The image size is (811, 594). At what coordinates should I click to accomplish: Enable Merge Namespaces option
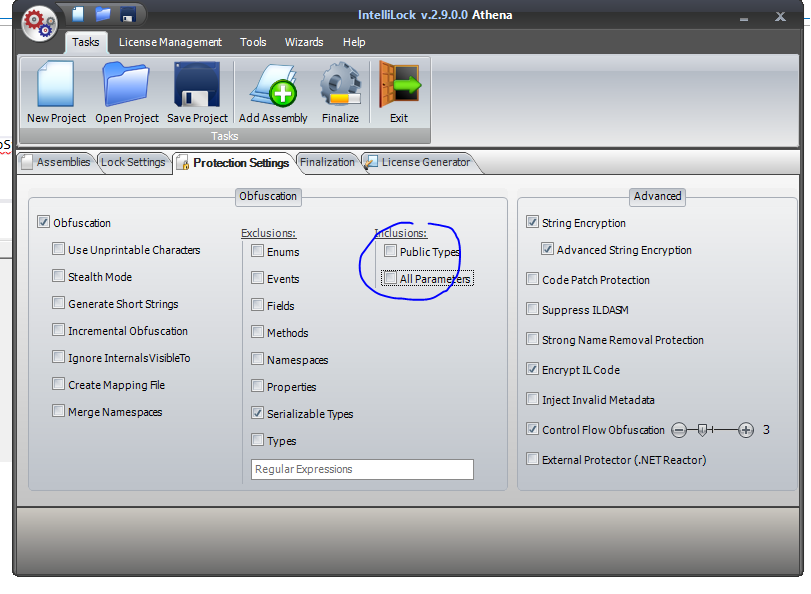coord(58,411)
